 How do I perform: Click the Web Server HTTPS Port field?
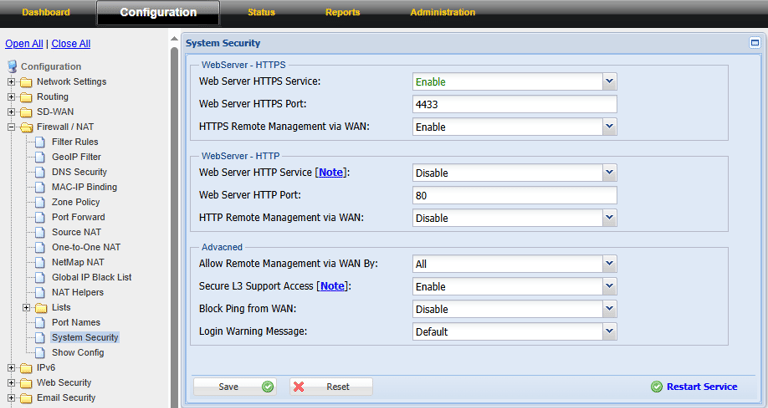(x=514, y=104)
